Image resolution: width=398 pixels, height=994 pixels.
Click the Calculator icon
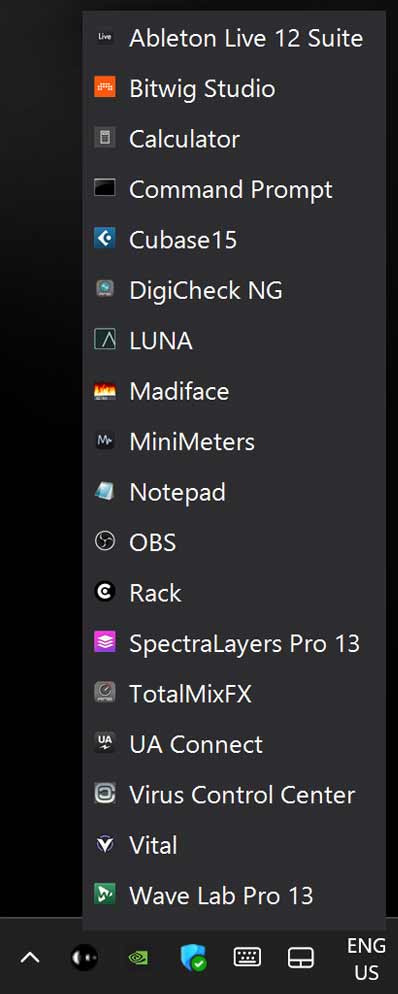point(105,138)
